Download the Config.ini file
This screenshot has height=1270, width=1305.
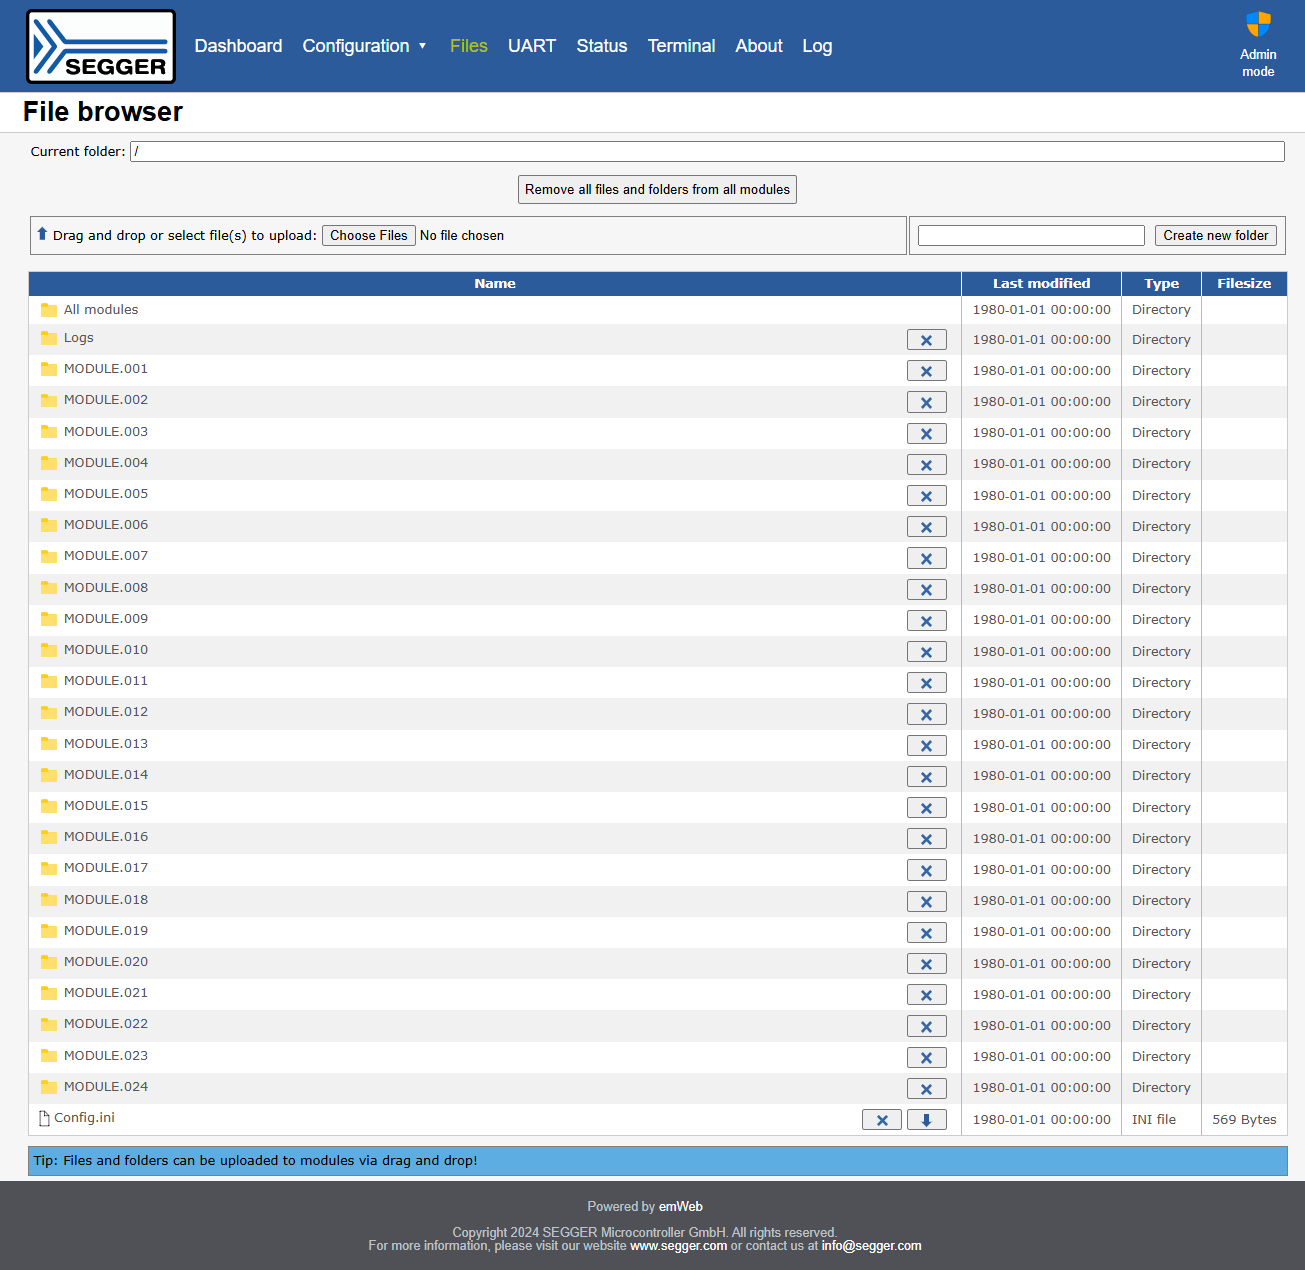point(926,1120)
